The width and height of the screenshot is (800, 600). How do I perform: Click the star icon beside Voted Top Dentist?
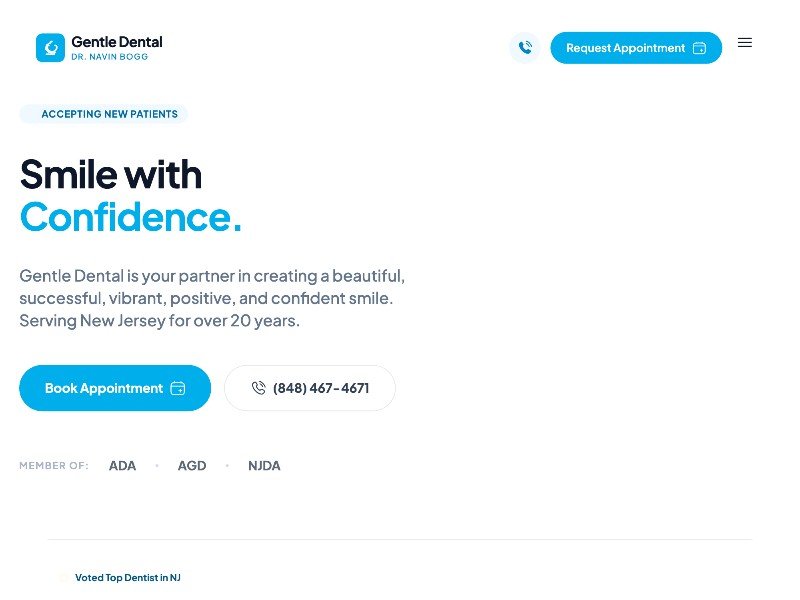(x=64, y=577)
